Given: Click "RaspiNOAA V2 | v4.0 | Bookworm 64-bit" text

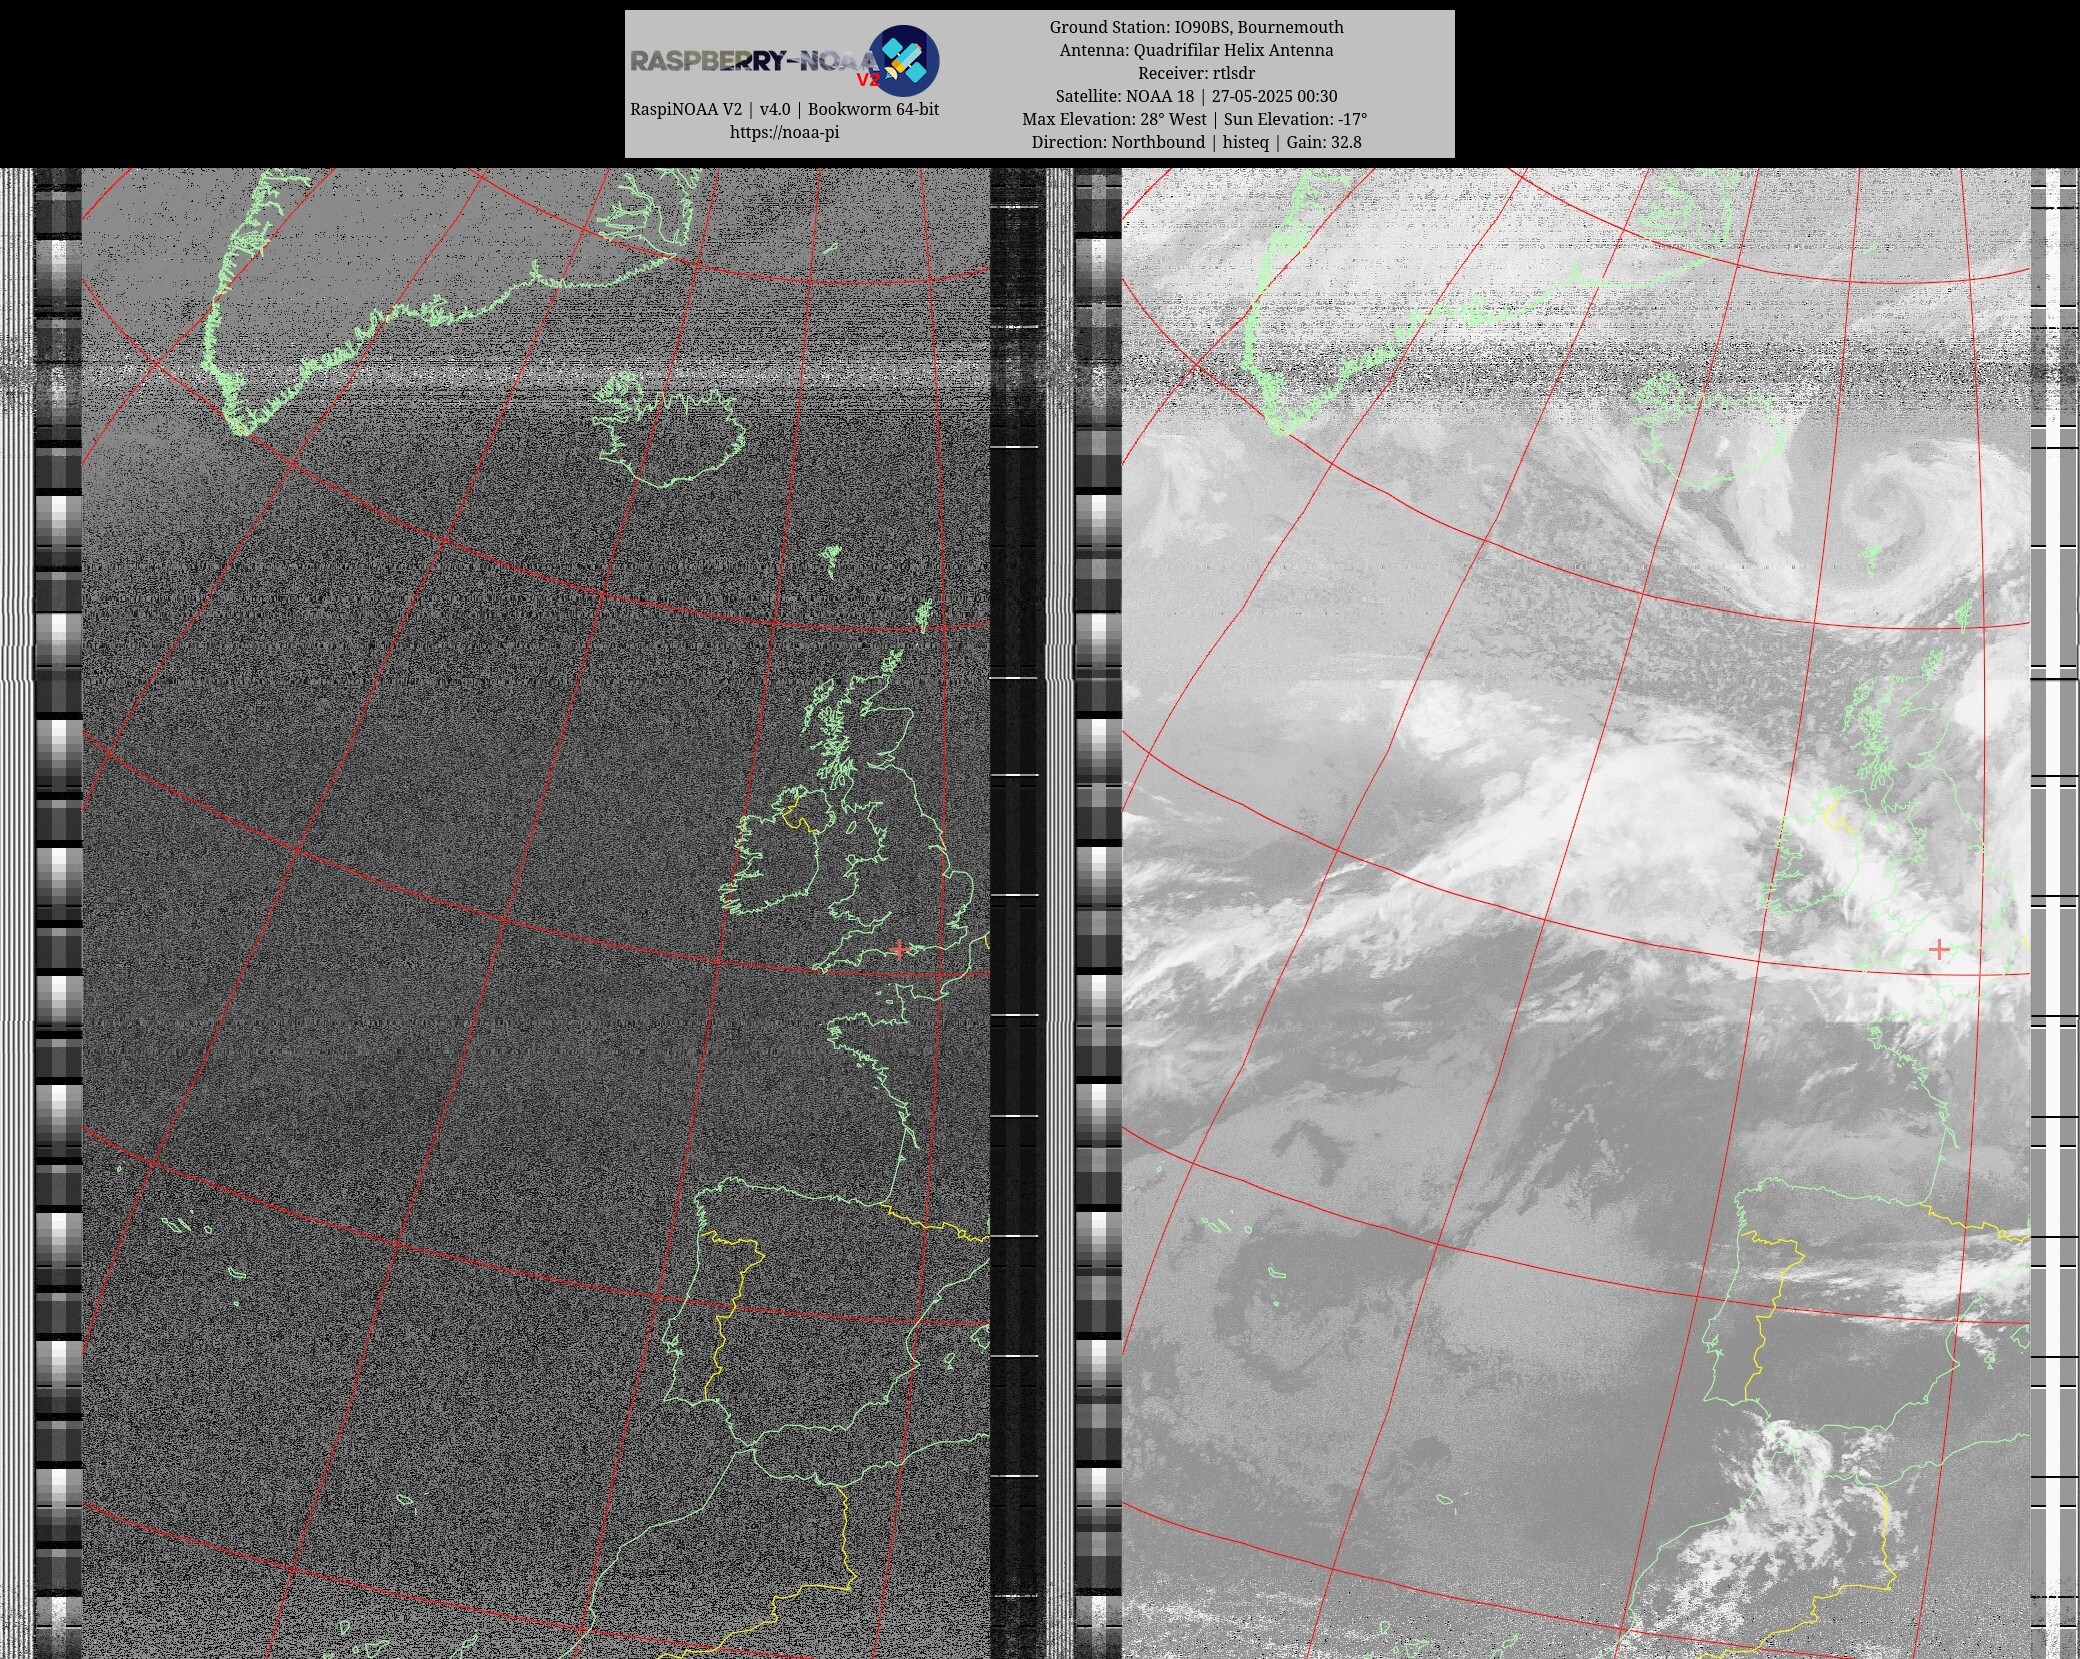Looking at the screenshot, I should point(784,109).
